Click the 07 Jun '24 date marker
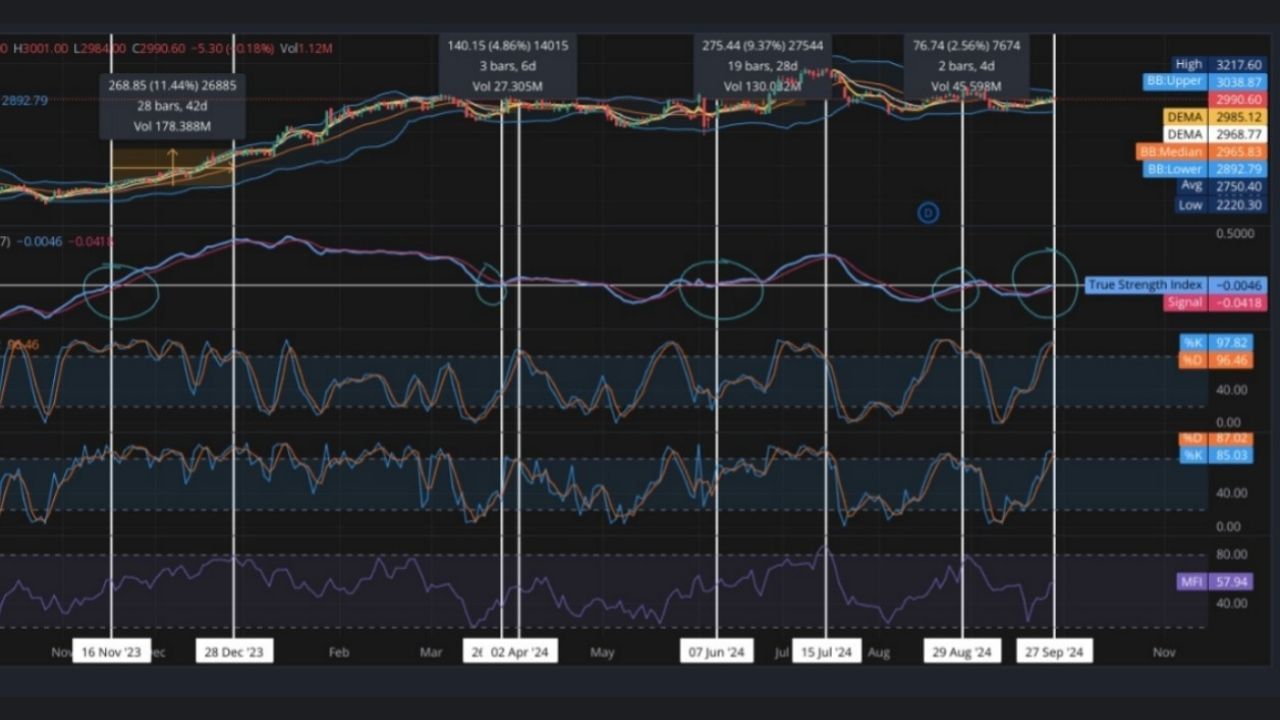Image resolution: width=1280 pixels, height=720 pixels. 716,652
